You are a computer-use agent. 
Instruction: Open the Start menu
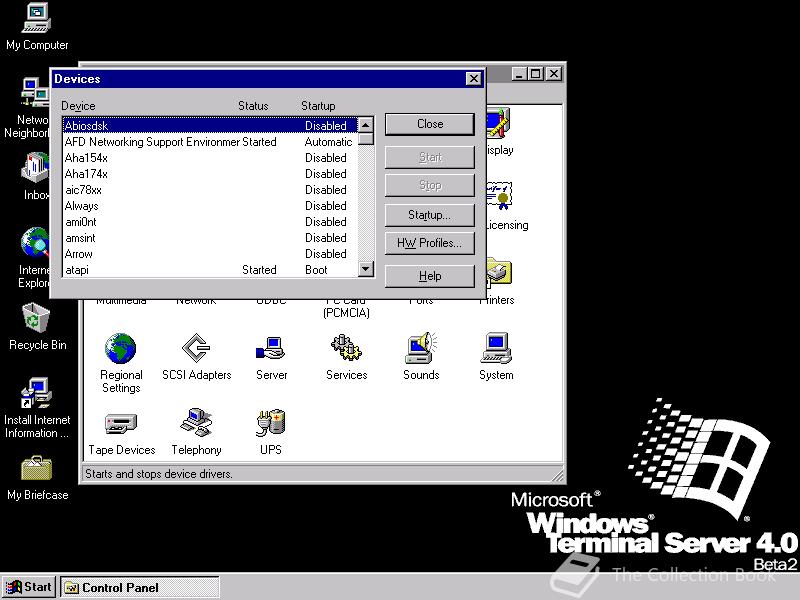(29, 587)
